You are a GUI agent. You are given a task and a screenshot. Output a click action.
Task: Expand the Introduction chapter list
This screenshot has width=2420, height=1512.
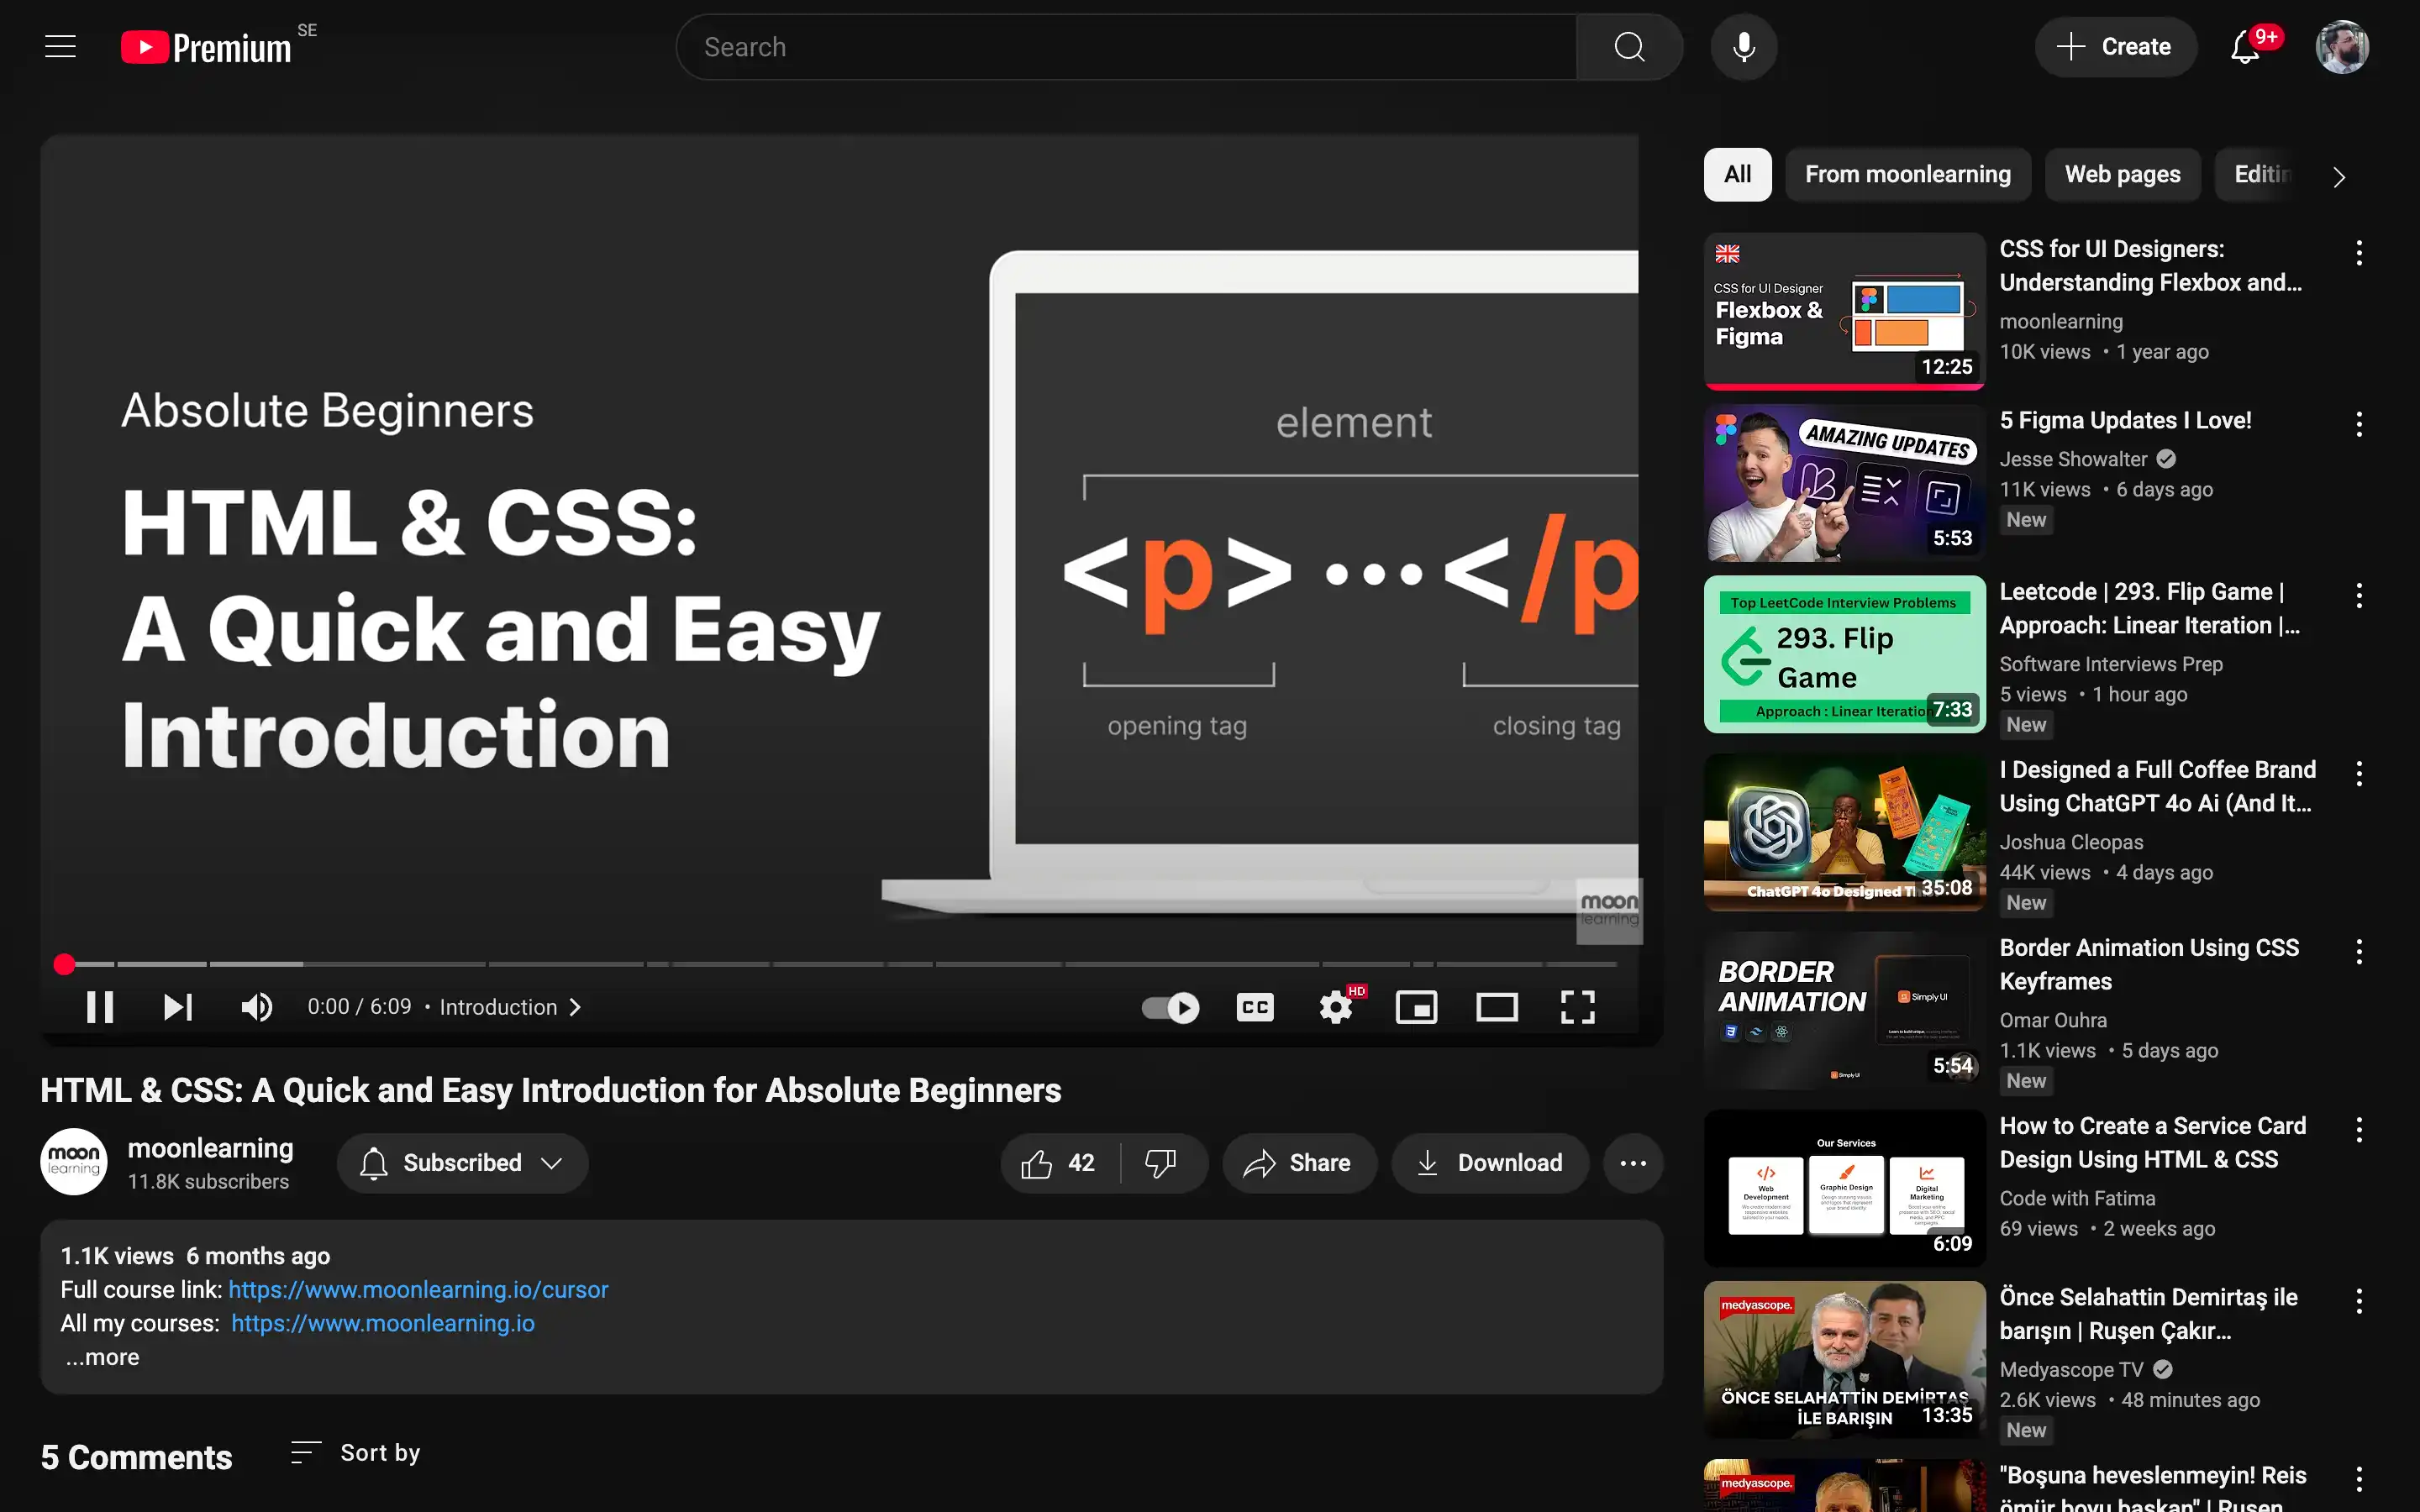point(510,1007)
